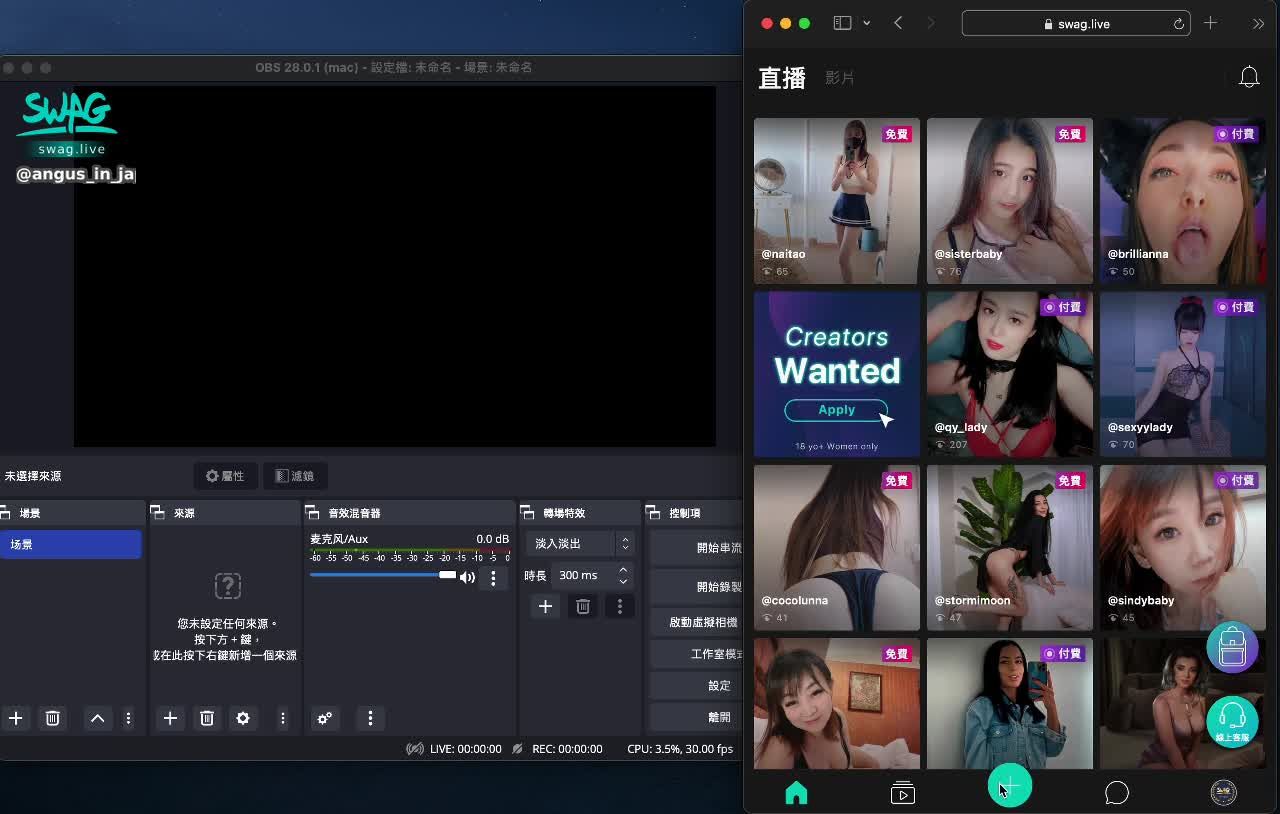Click 開始錄製 to start recording
Viewport: 1280px width, 814px height.
pyautogui.click(x=696, y=587)
